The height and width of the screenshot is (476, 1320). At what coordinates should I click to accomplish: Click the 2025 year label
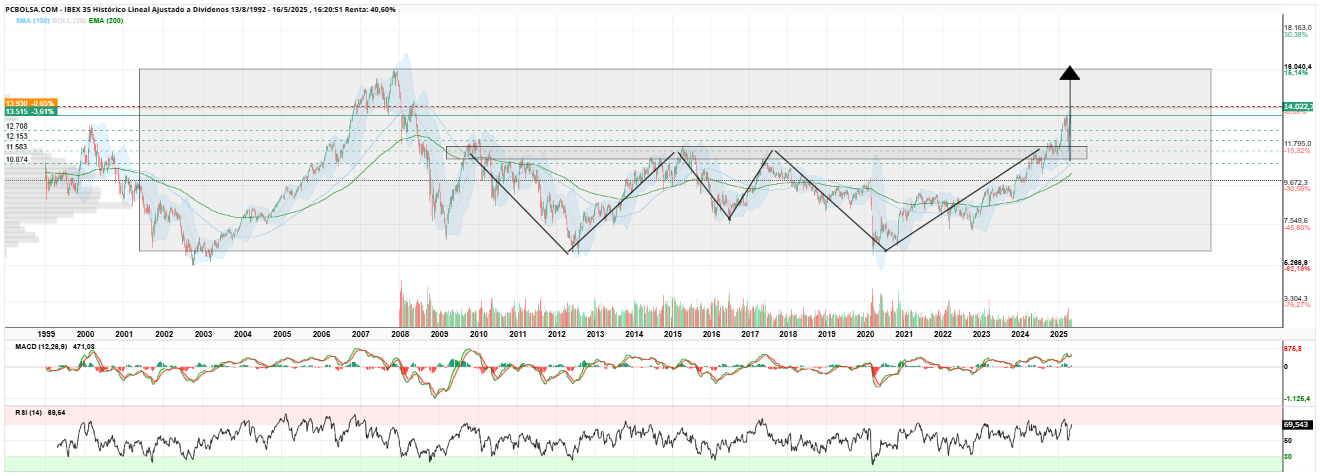[x=1059, y=333]
